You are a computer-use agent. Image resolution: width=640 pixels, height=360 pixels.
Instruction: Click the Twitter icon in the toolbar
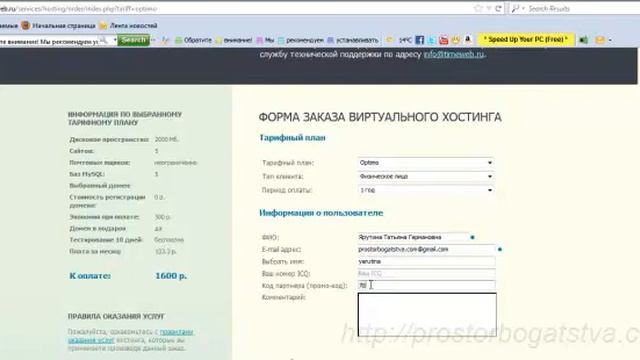click(x=432, y=40)
